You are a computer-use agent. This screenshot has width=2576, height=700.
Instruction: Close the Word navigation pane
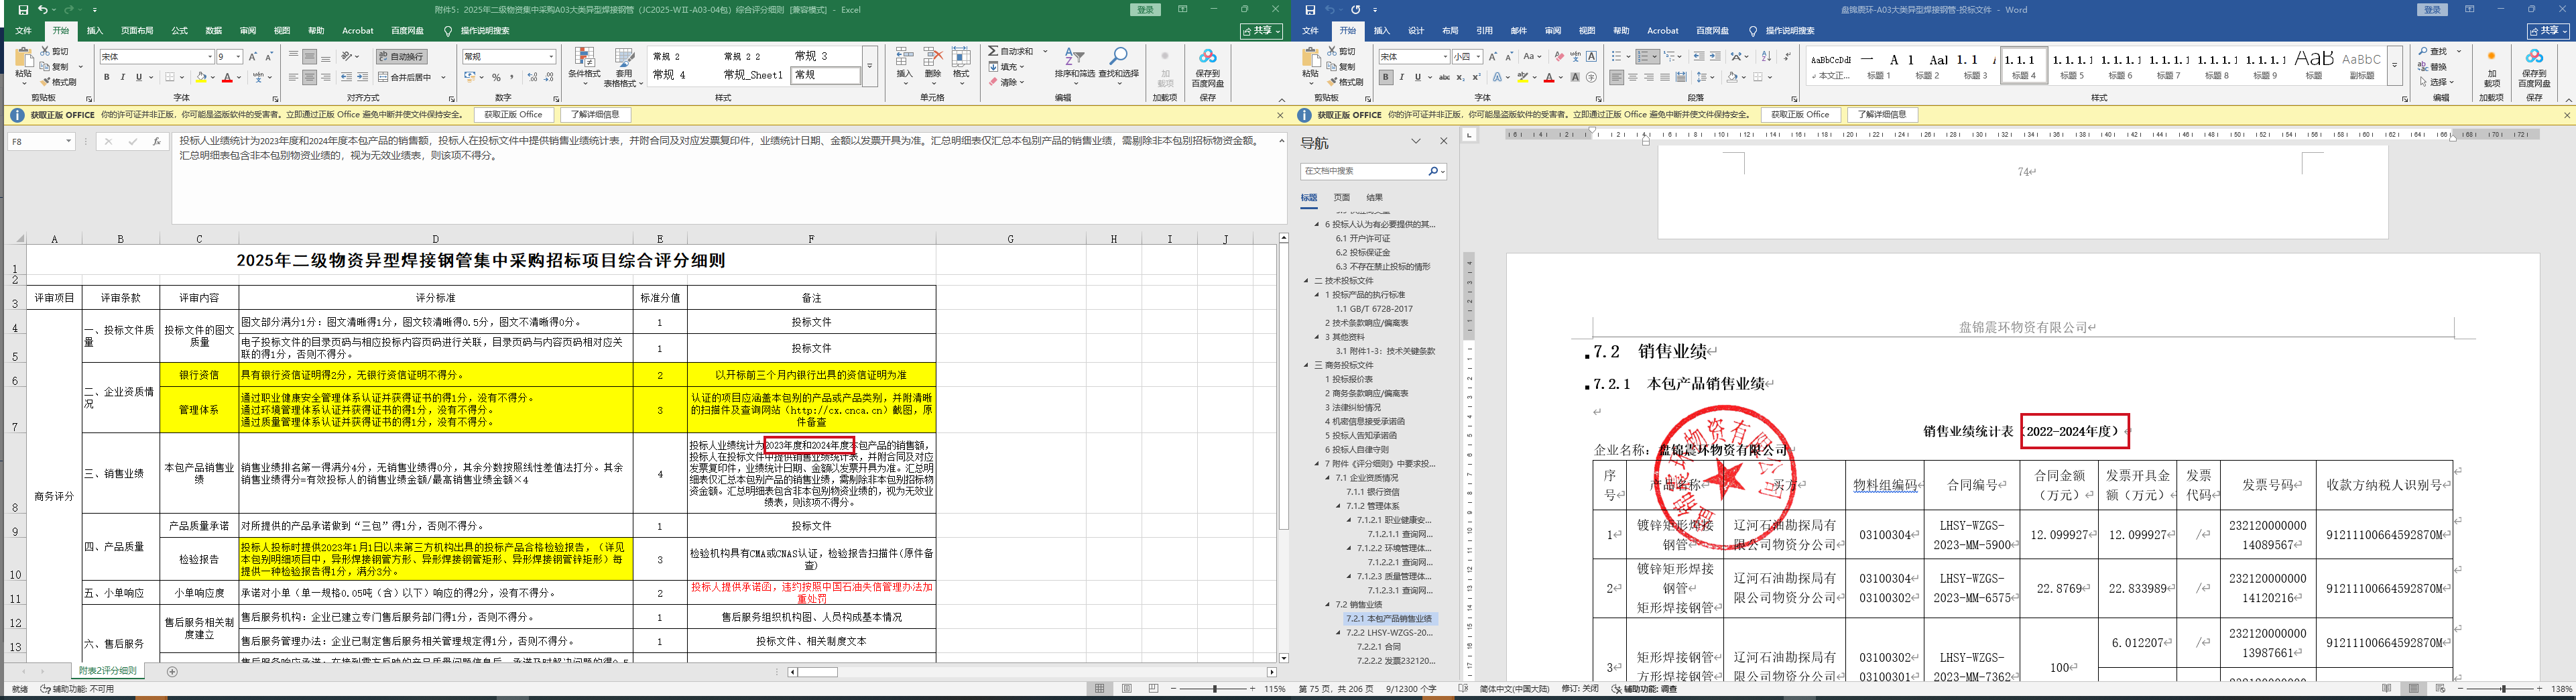point(1443,142)
